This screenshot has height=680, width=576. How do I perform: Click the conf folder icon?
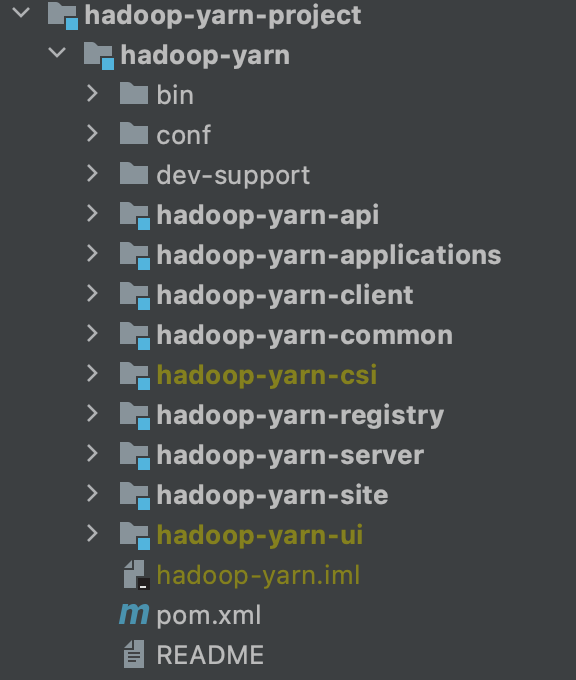134,134
